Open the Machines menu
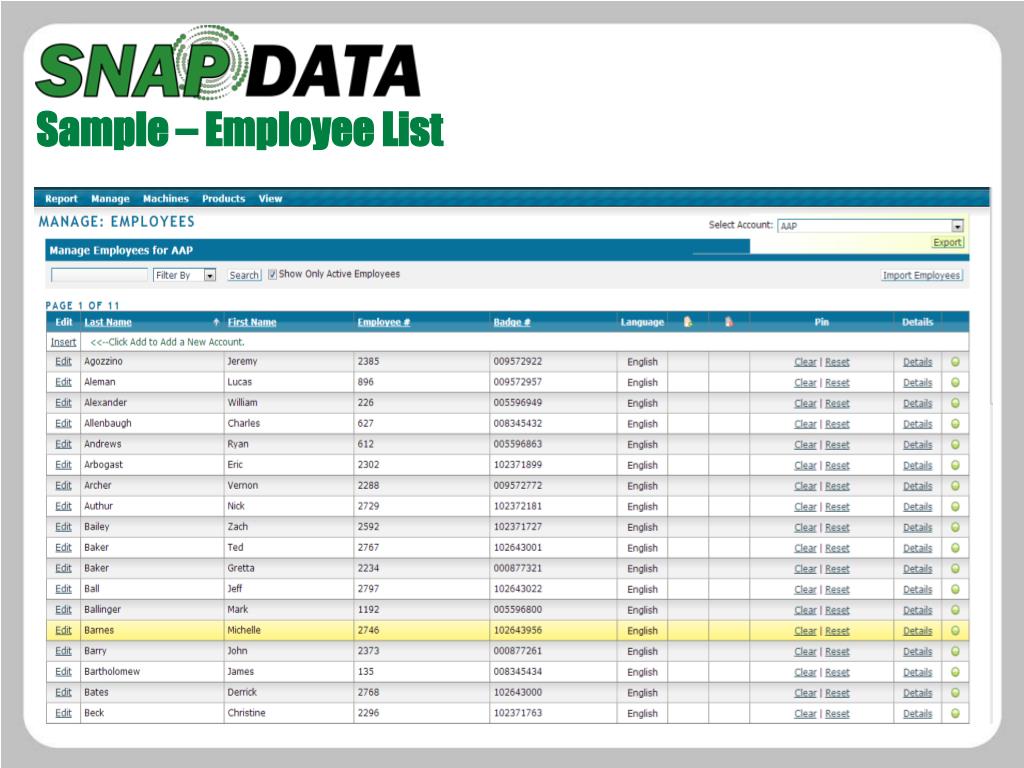Image resolution: width=1024 pixels, height=768 pixels. [x=166, y=199]
